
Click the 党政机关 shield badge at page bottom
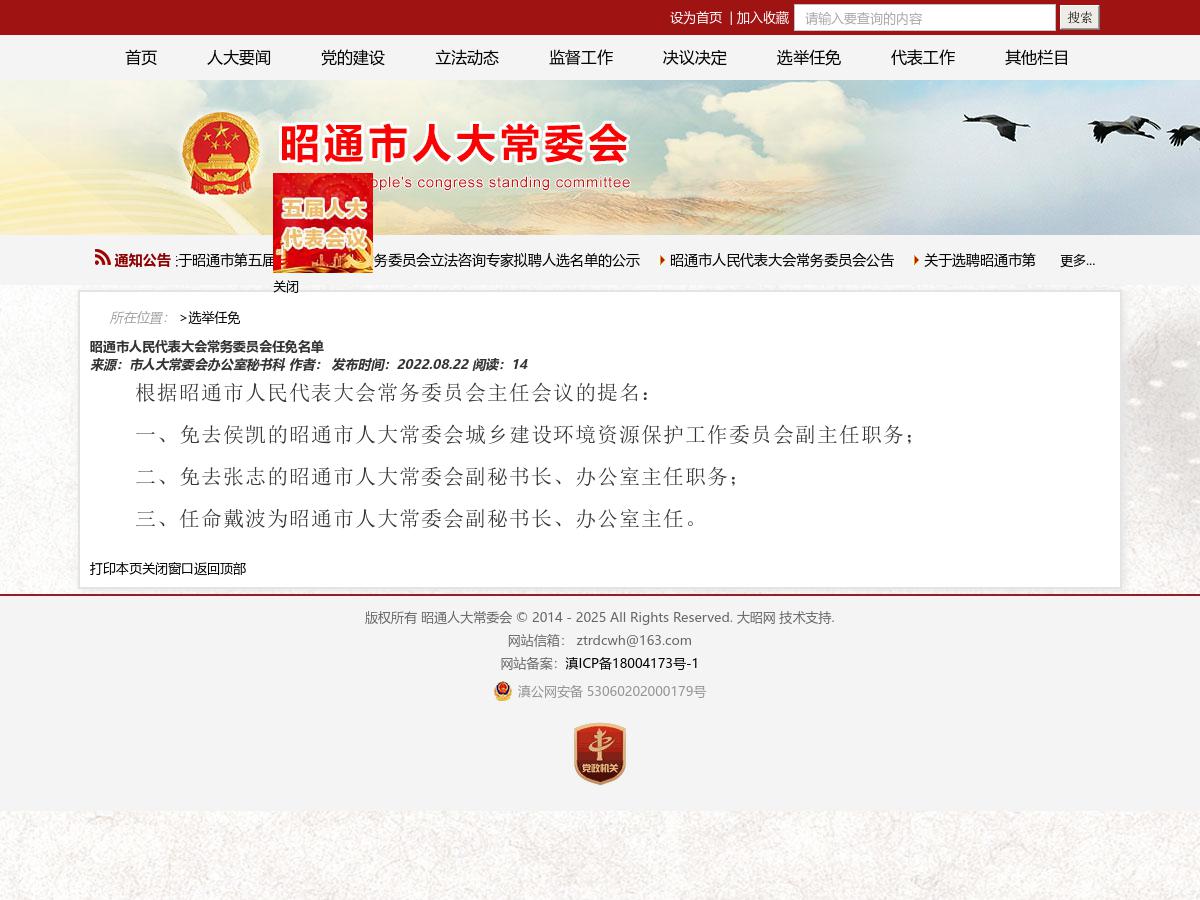[600, 754]
